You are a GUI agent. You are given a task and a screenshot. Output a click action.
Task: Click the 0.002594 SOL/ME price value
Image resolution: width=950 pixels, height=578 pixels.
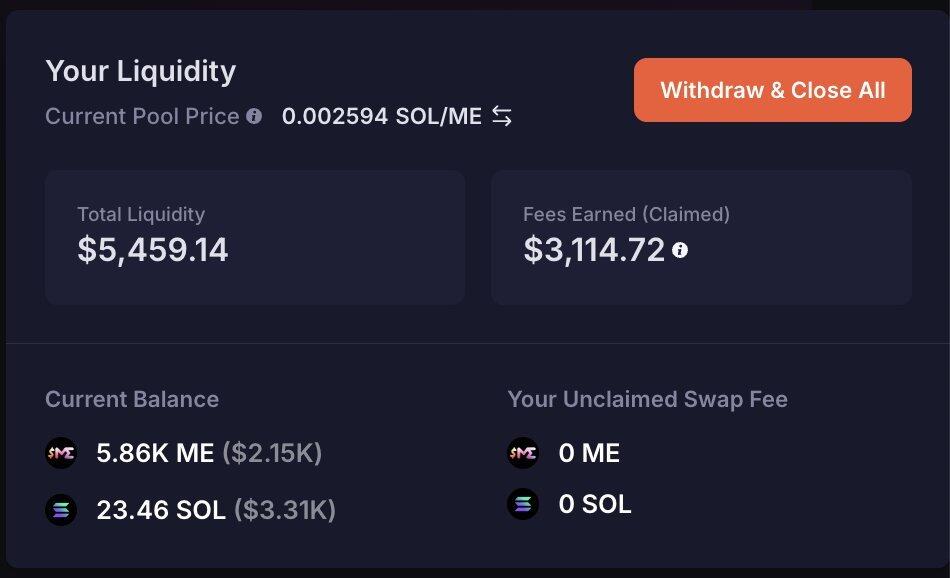click(381, 116)
